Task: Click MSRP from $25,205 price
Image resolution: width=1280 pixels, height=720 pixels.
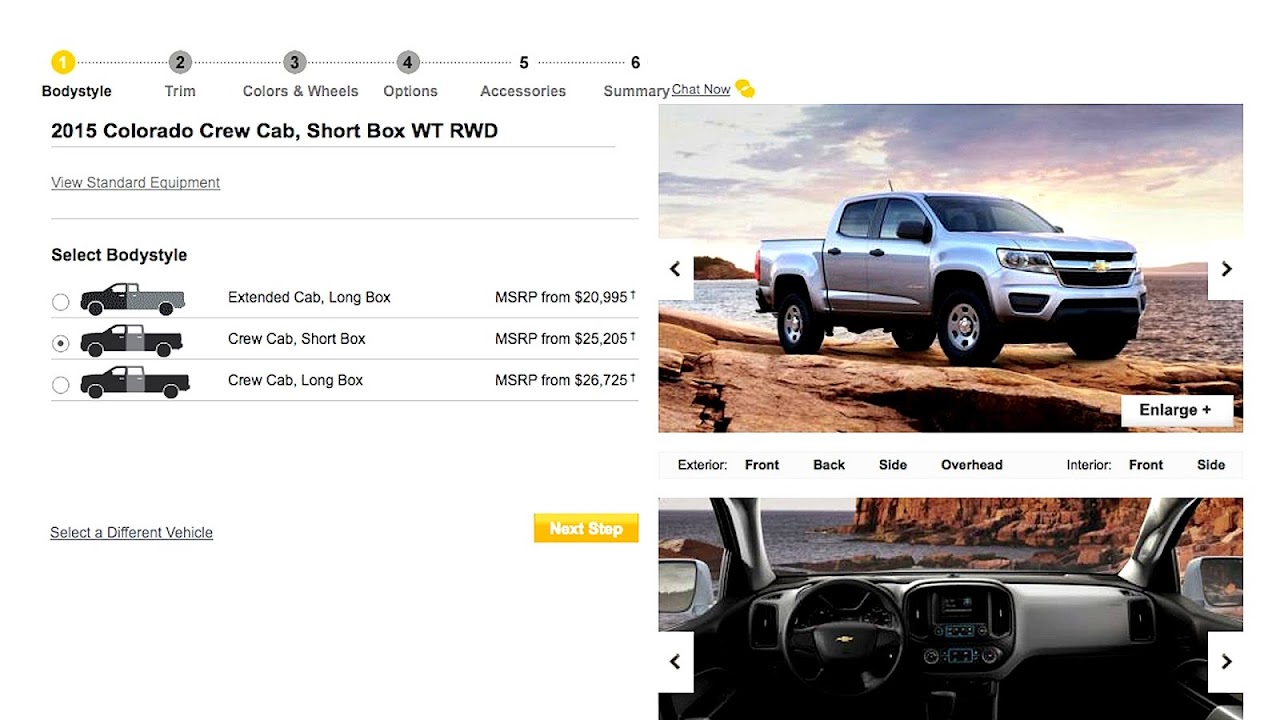Action: tap(565, 339)
